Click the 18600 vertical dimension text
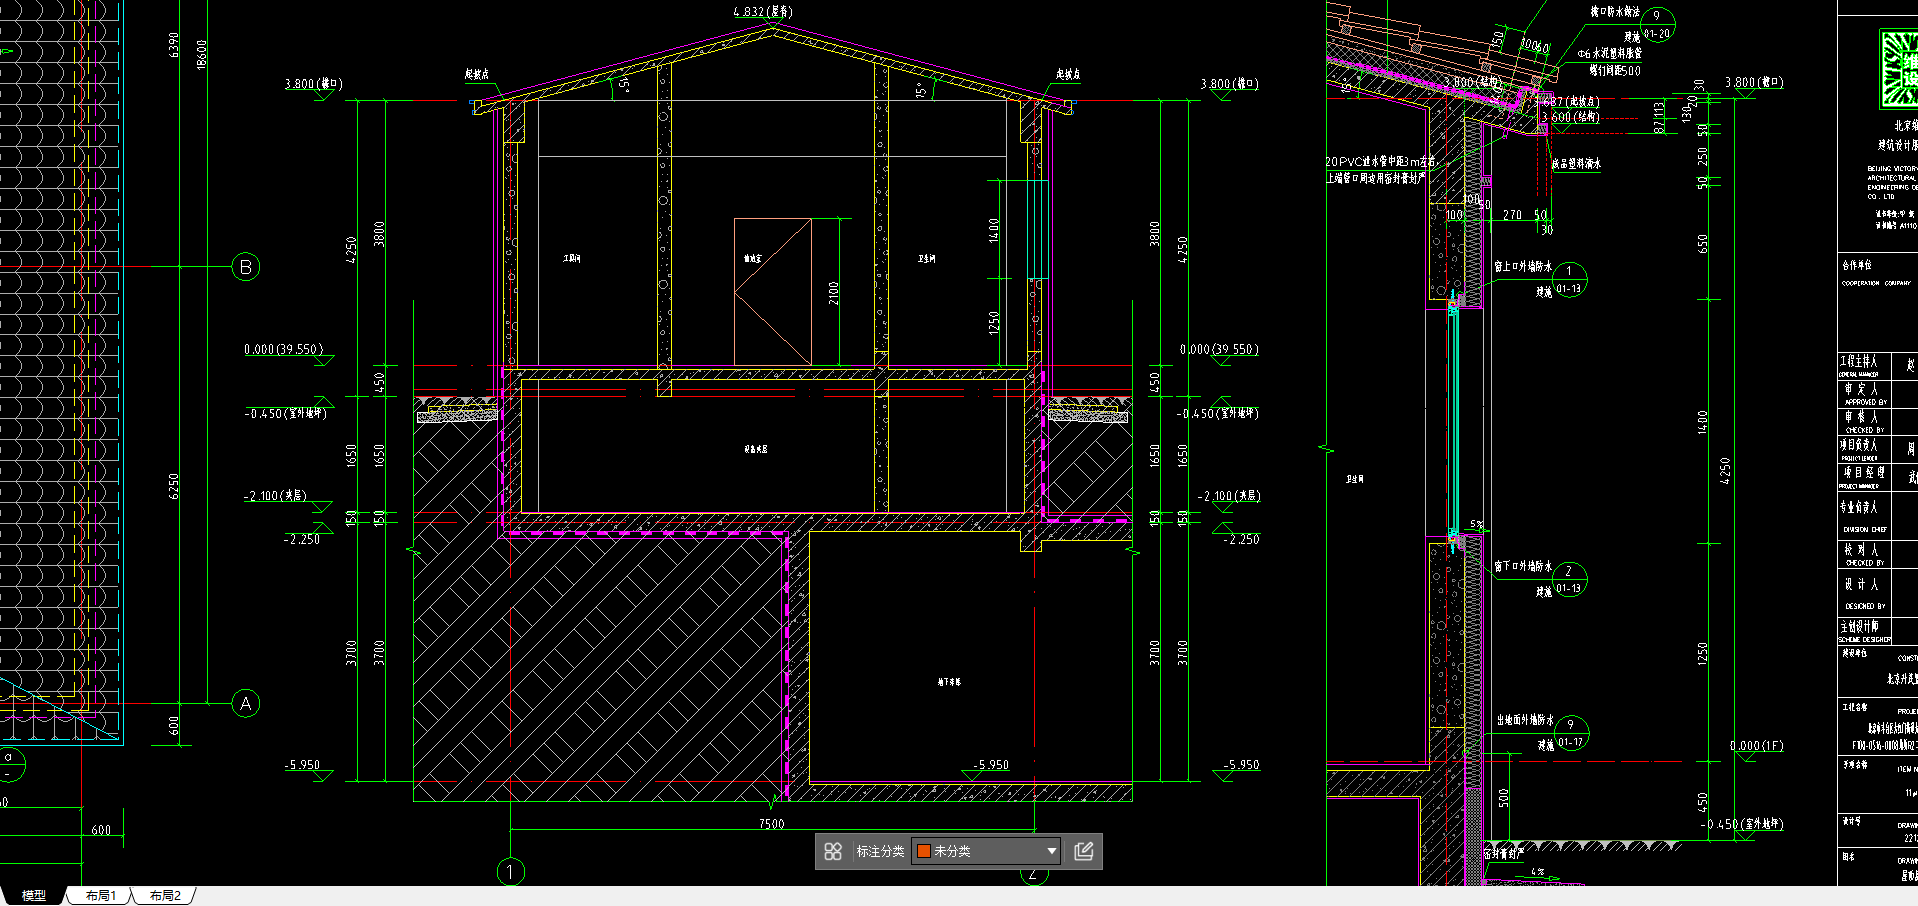 202,54
